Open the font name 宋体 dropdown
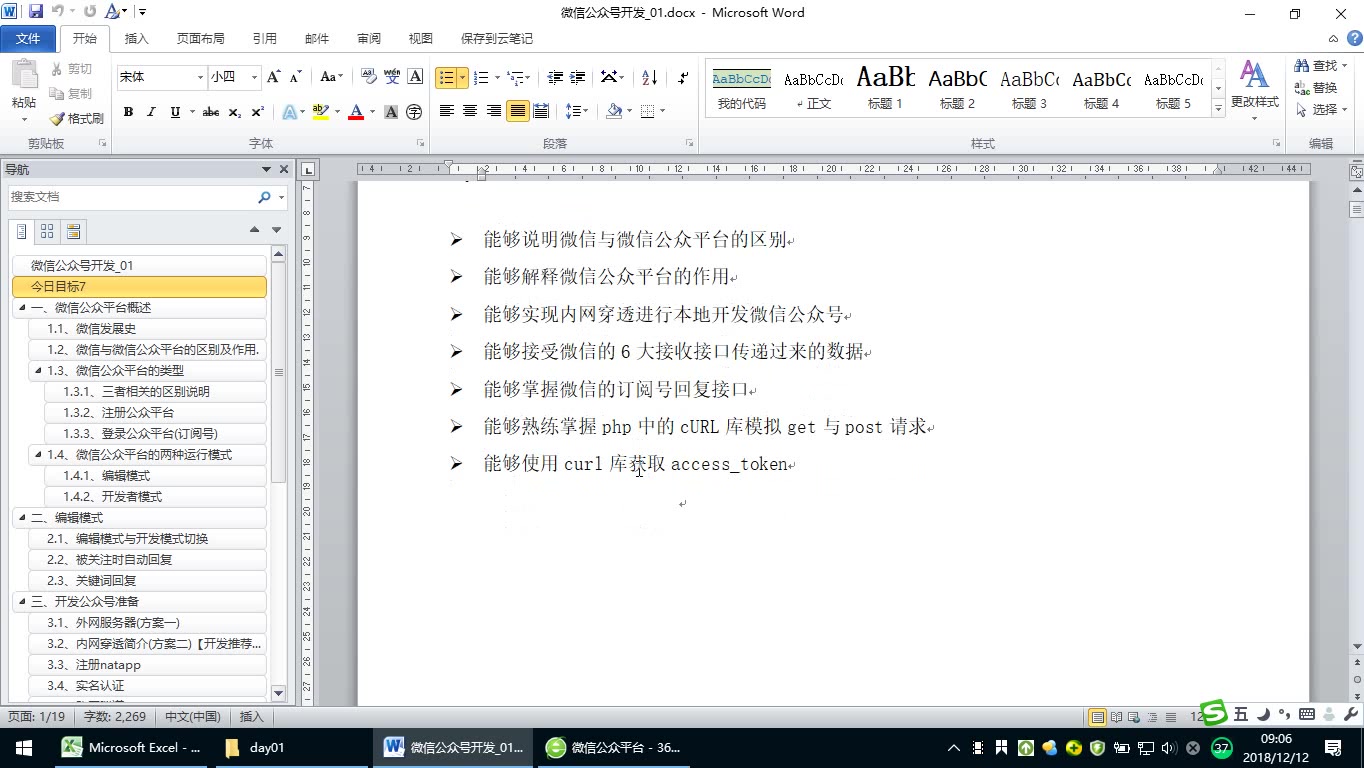1364x768 pixels. tap(199, 77)
